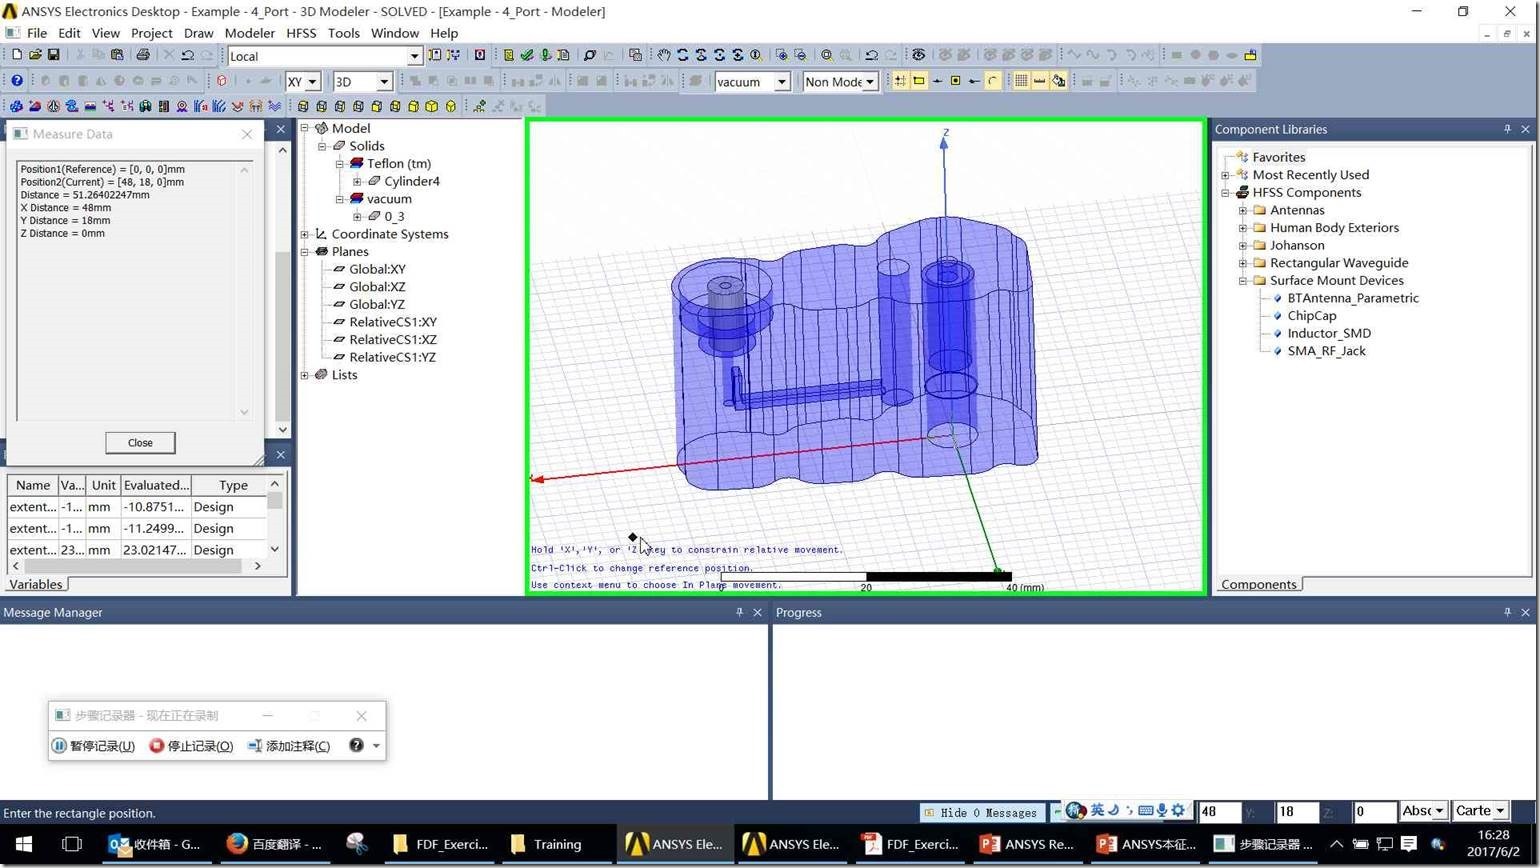Click the Save project icon
1540x868 pixels.
pyautogui.click(x=53, y=55)
